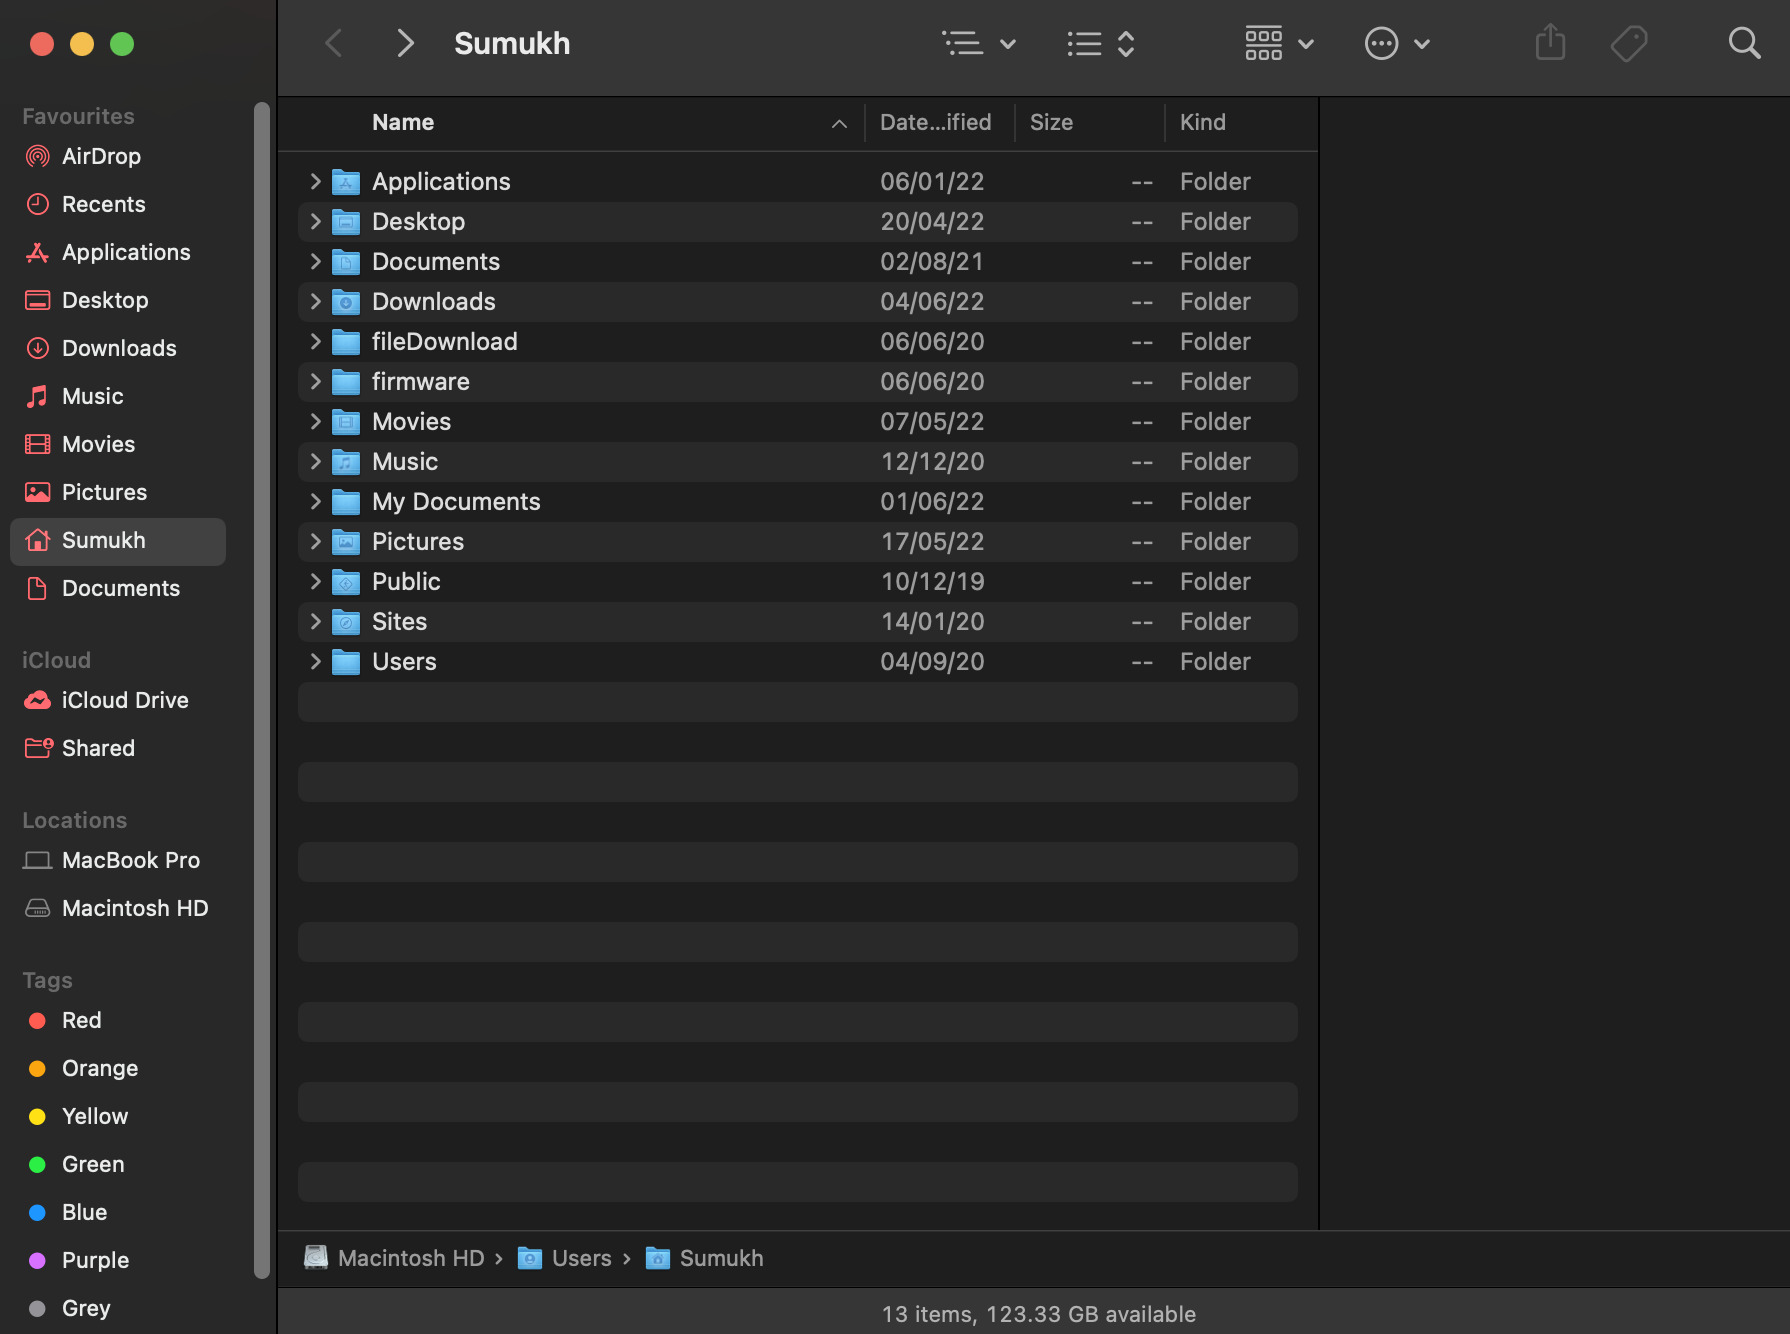Image resolution: width=1790 pixels, height=1334 pixels.
Task: Click the Share icon in toolbar
Action: (1550, 43)
